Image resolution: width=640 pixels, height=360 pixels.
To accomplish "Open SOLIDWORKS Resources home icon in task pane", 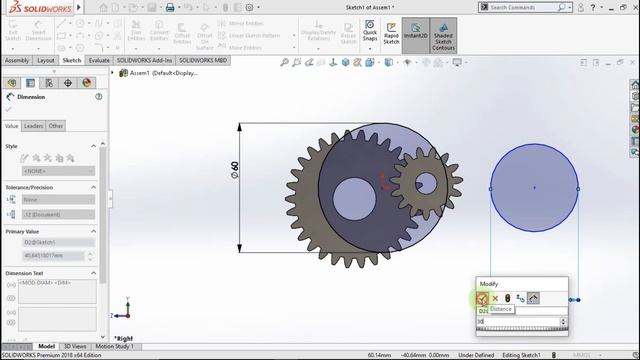I will tap(635, 85).
